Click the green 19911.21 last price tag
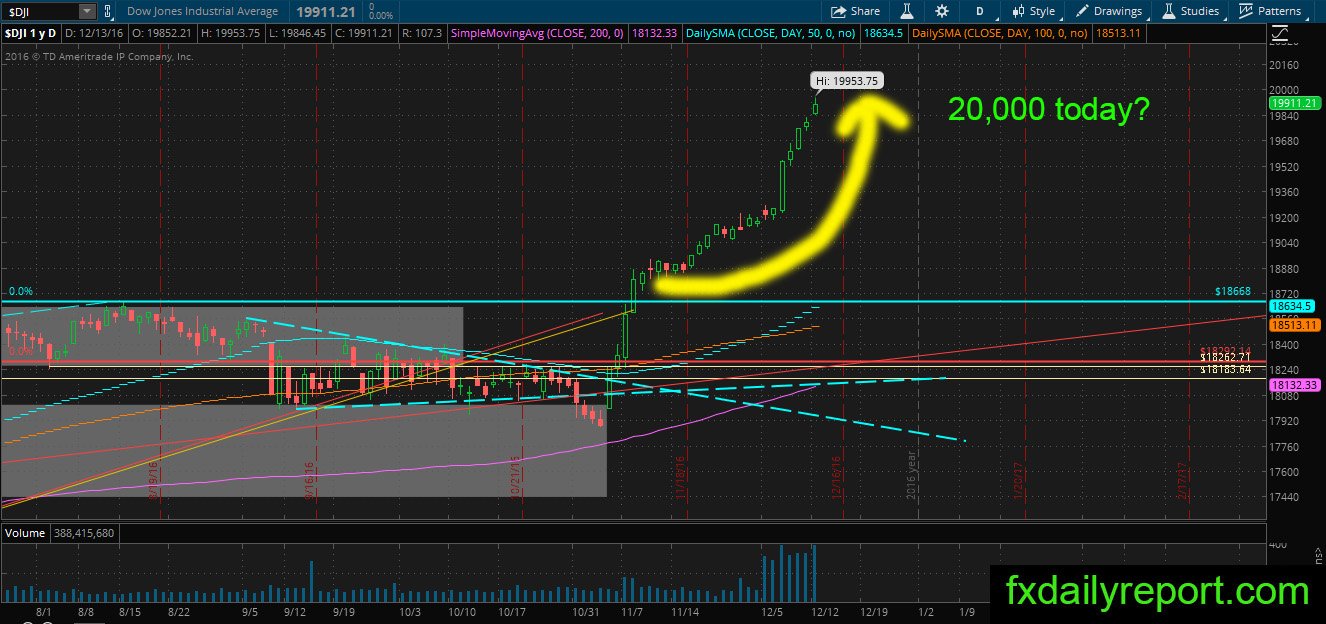The height and width of the screenshot is (624, 1326). point(1295,103)
